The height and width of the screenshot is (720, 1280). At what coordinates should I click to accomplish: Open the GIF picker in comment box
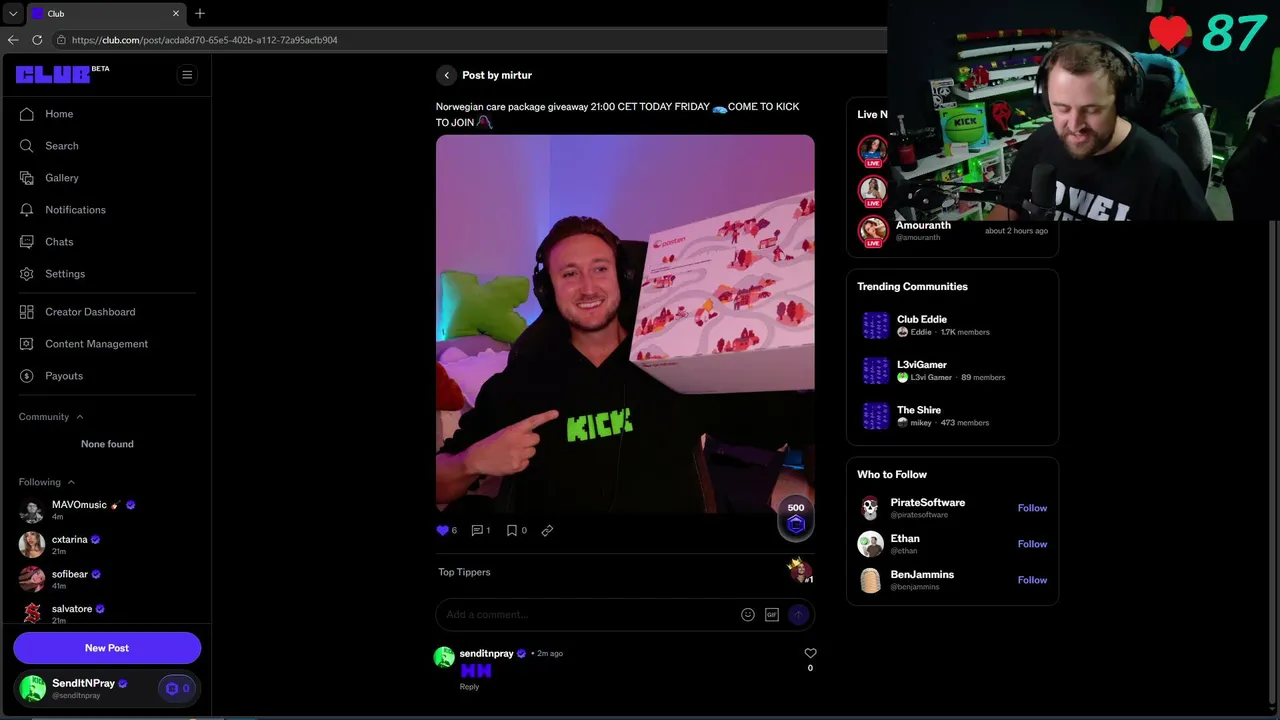click(x=772, y=615)
